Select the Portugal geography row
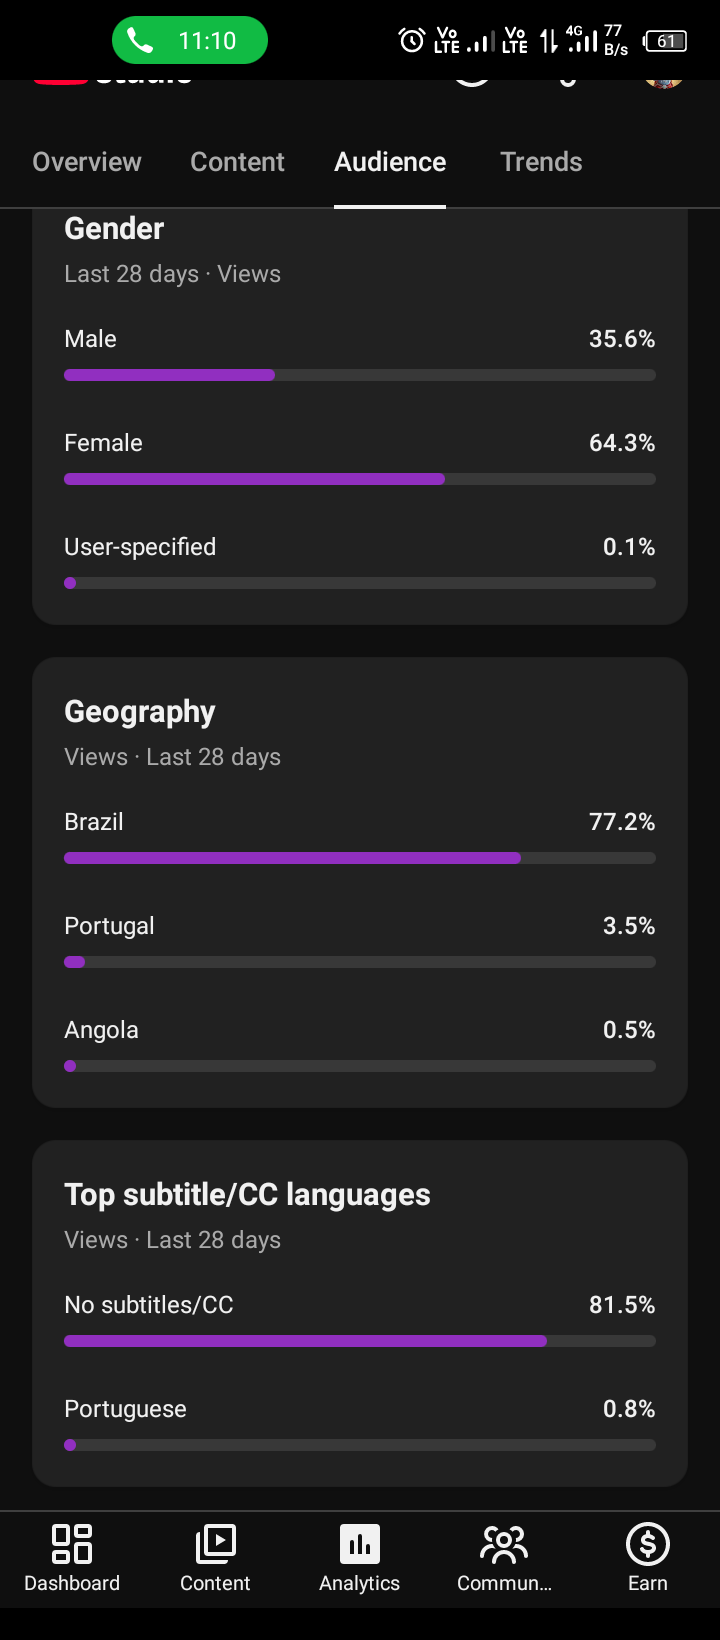 pyautogui.click(x=360, y=940)
